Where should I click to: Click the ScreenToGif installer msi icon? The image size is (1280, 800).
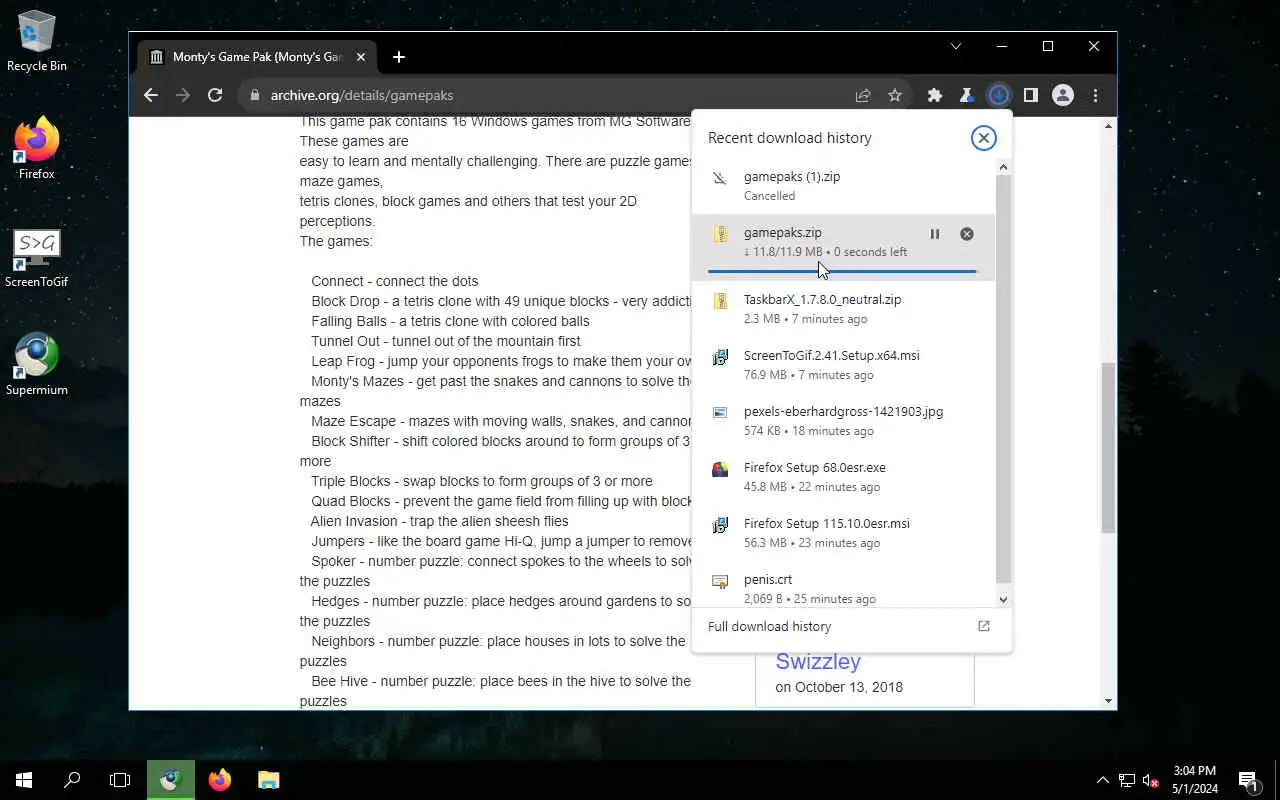click(720, 357)
